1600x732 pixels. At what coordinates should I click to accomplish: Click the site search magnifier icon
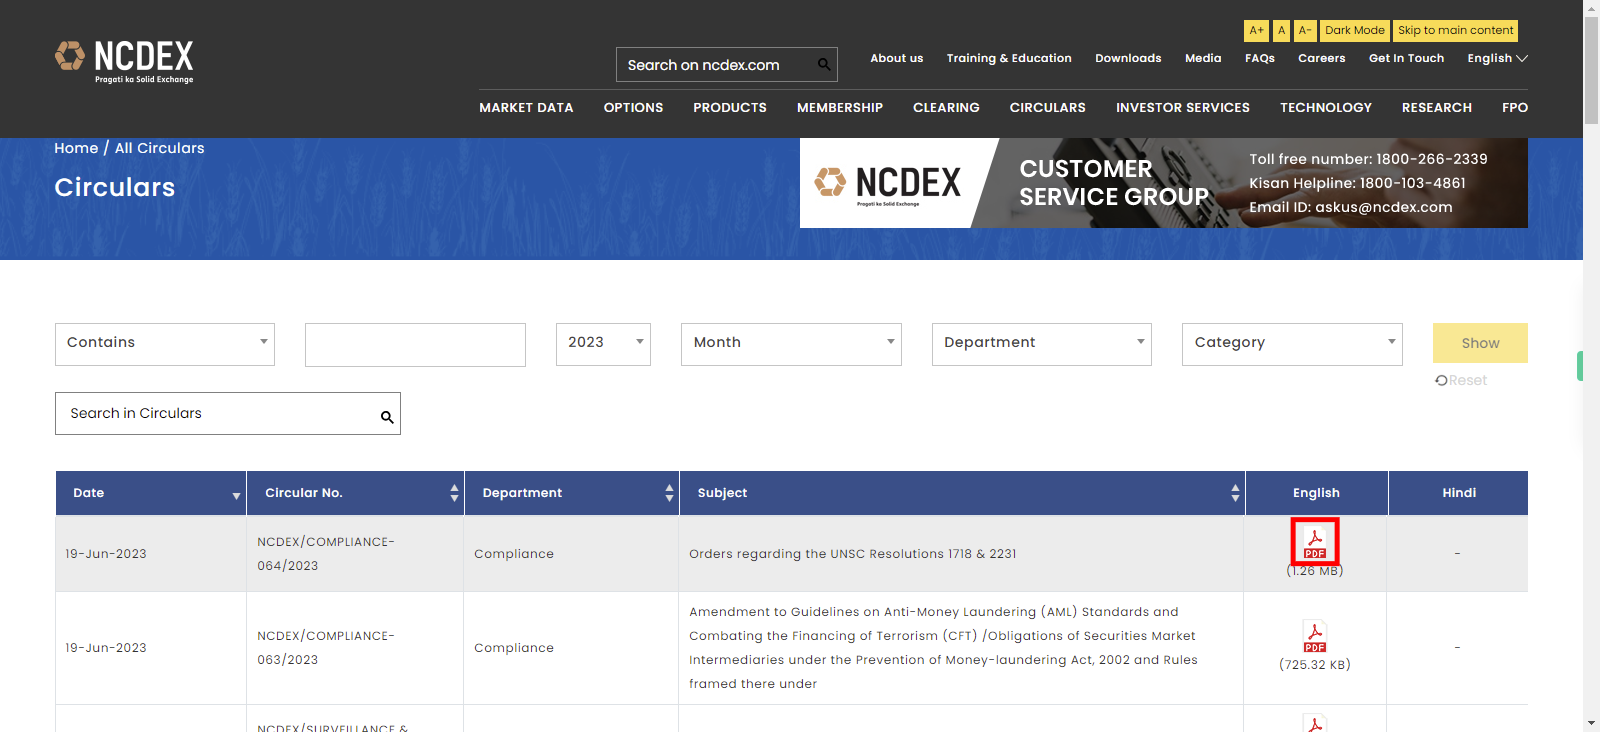tap(824, 65)
